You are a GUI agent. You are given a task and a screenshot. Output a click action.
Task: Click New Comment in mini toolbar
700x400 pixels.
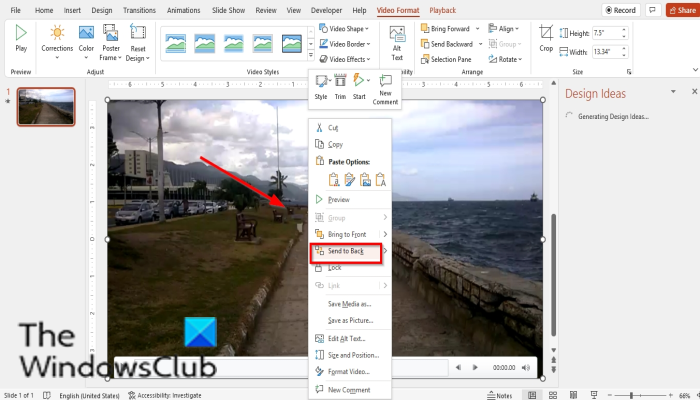385,90
